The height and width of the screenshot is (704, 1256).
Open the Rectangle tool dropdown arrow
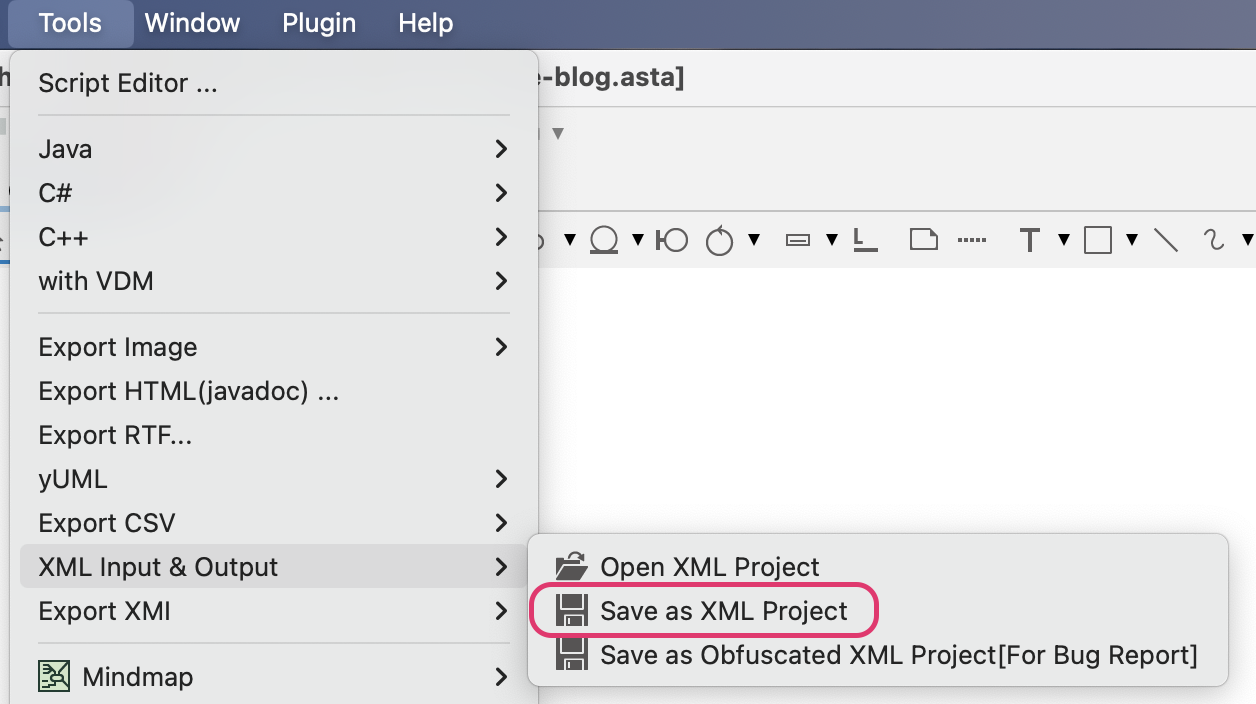1131,240
